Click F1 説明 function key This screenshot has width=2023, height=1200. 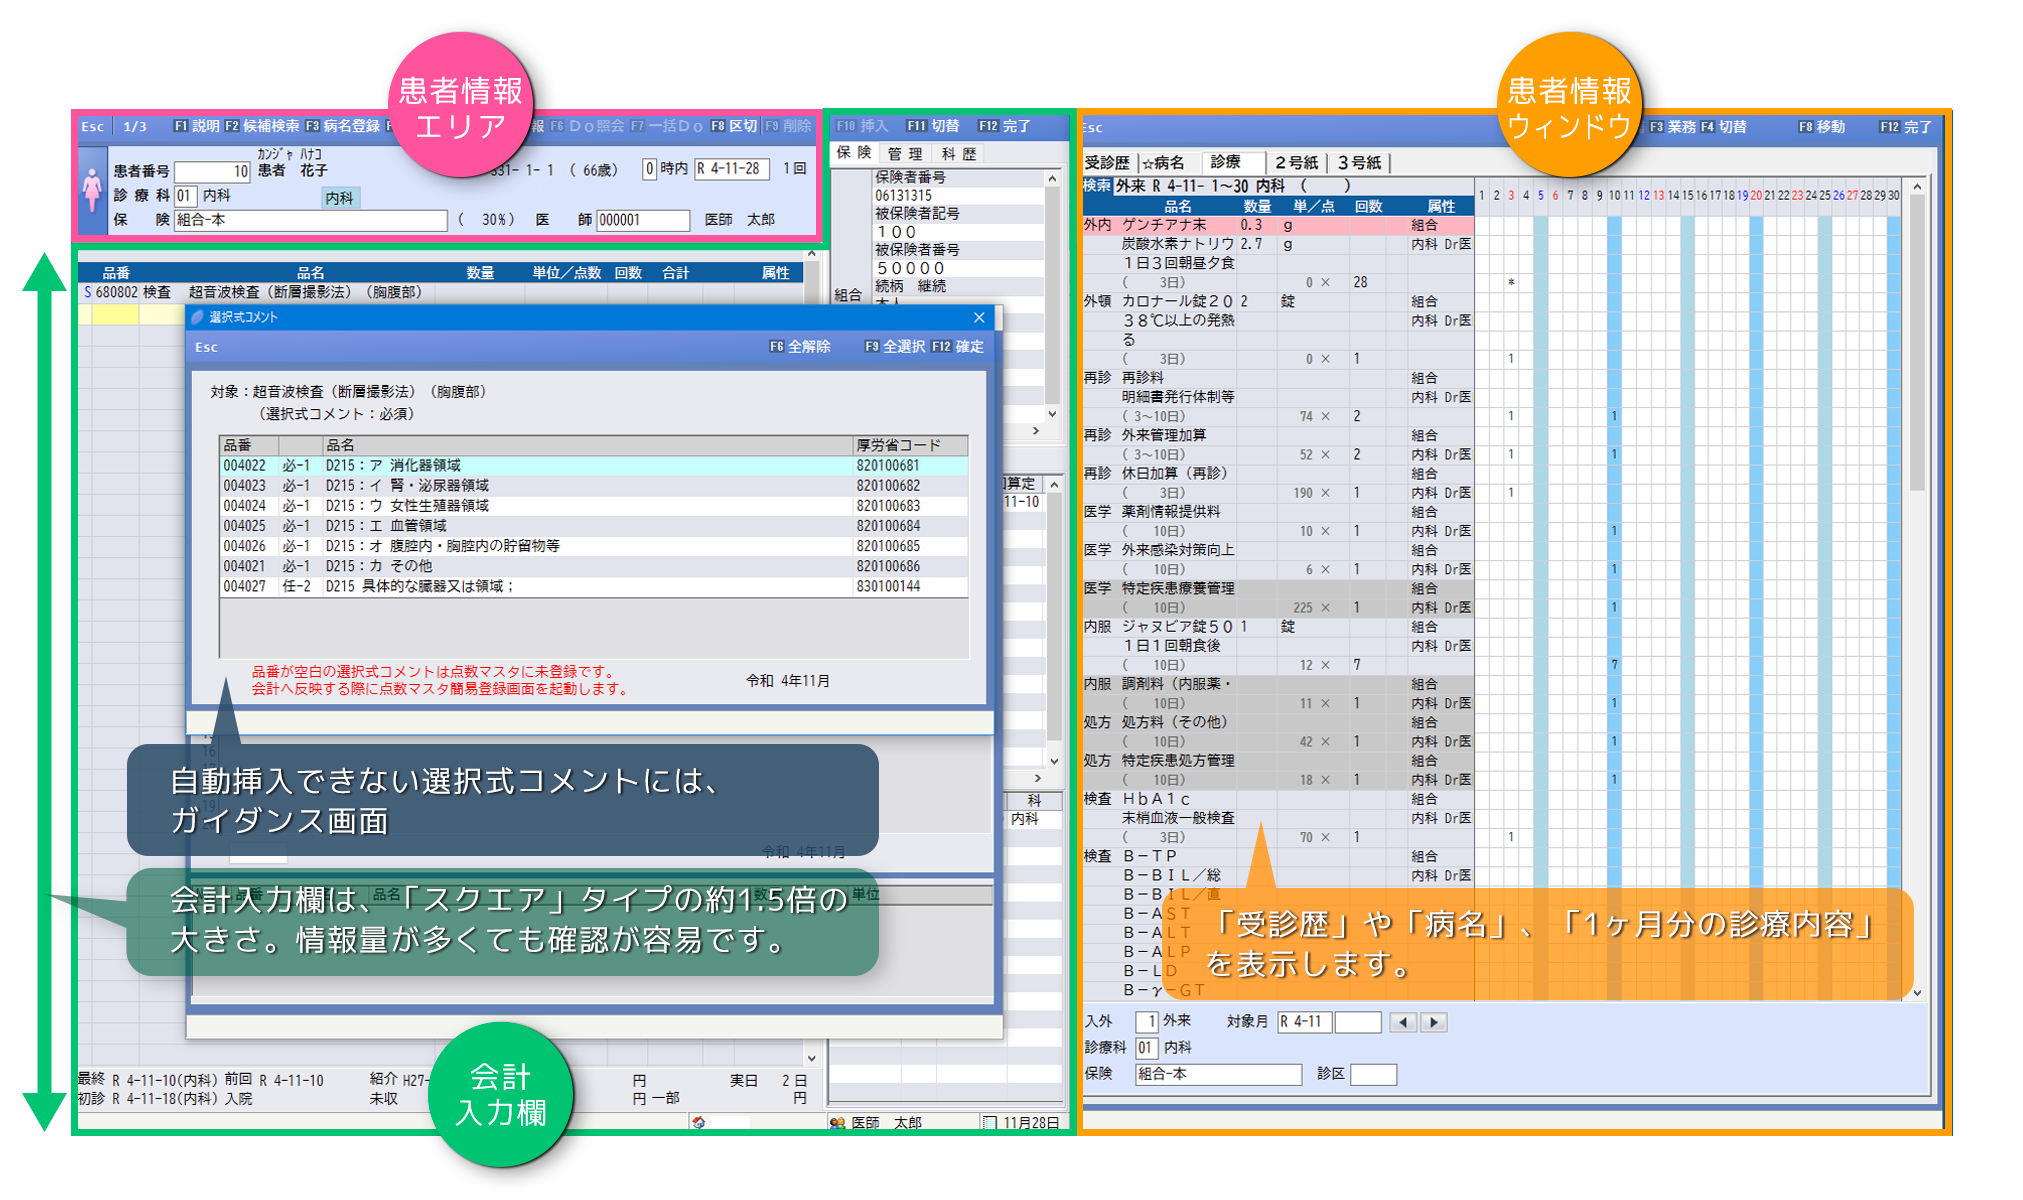click(x=196, y=126)
